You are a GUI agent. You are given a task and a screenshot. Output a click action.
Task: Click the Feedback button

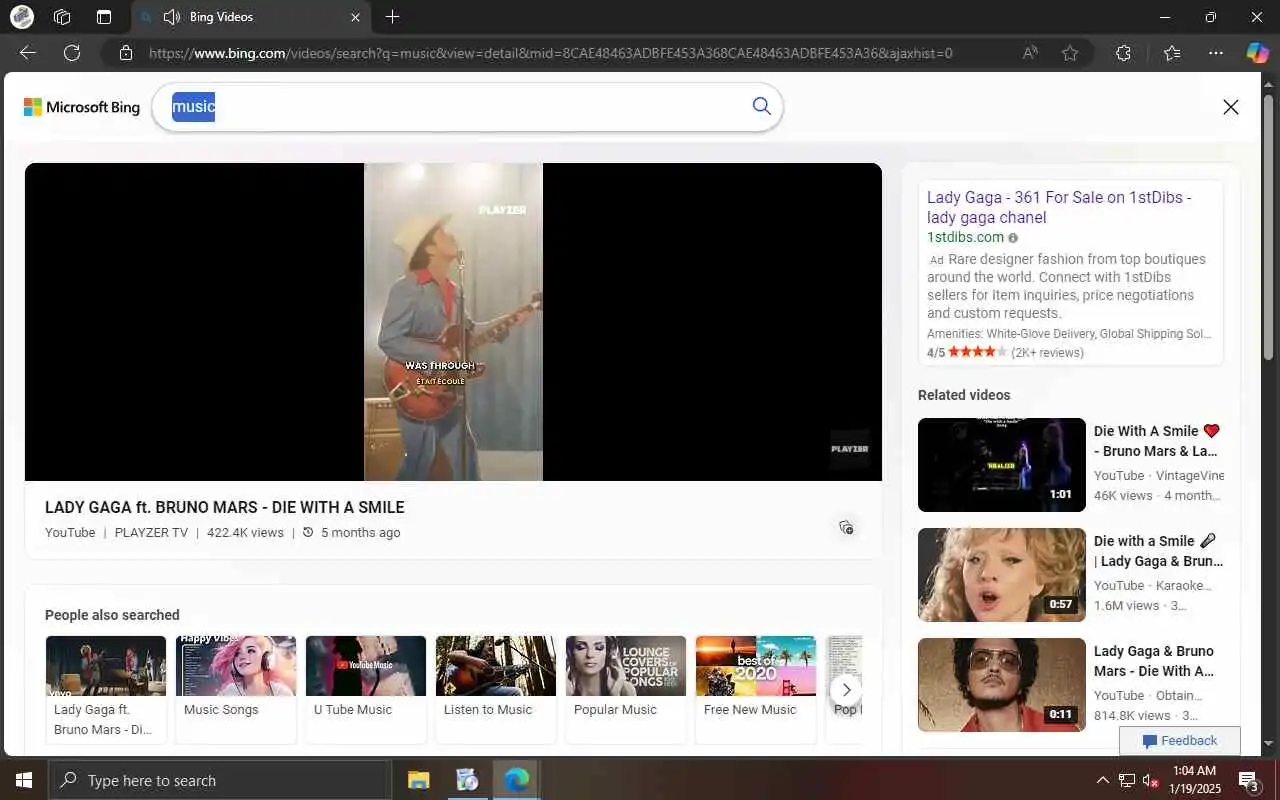pyautogui.click(x=1180, y=741)
